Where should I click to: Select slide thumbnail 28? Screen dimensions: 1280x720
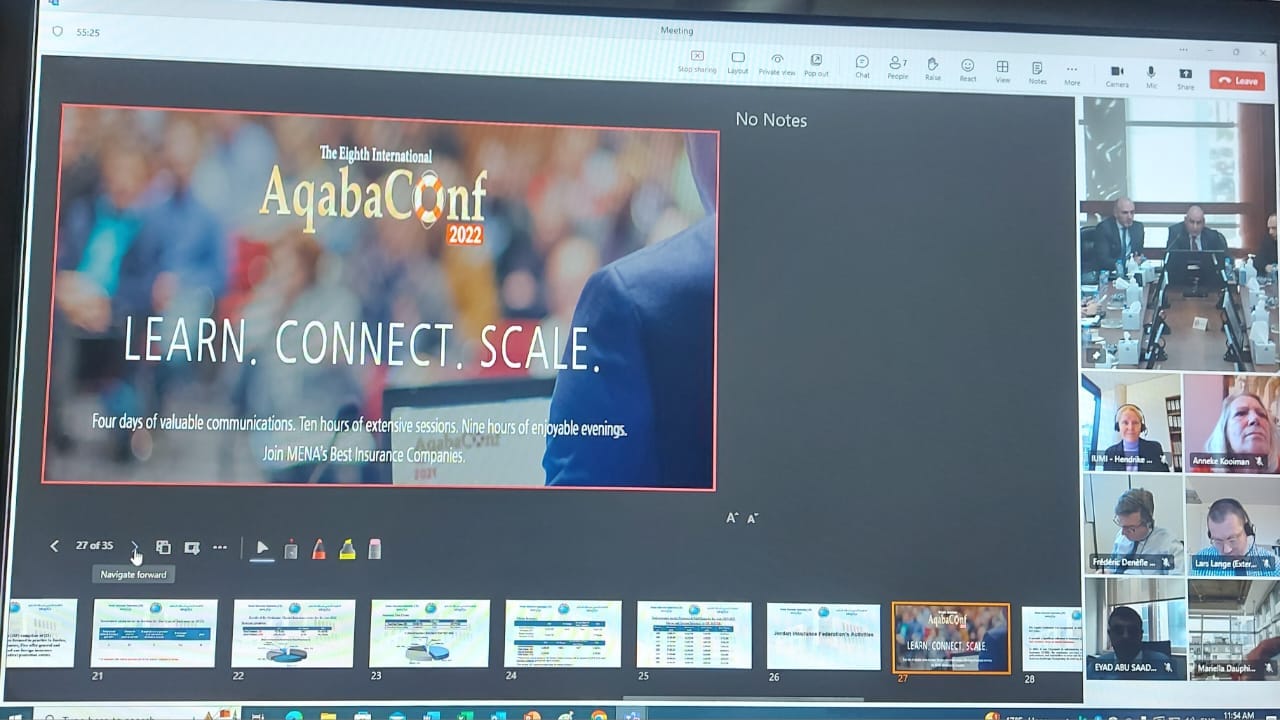[1051, 639]
